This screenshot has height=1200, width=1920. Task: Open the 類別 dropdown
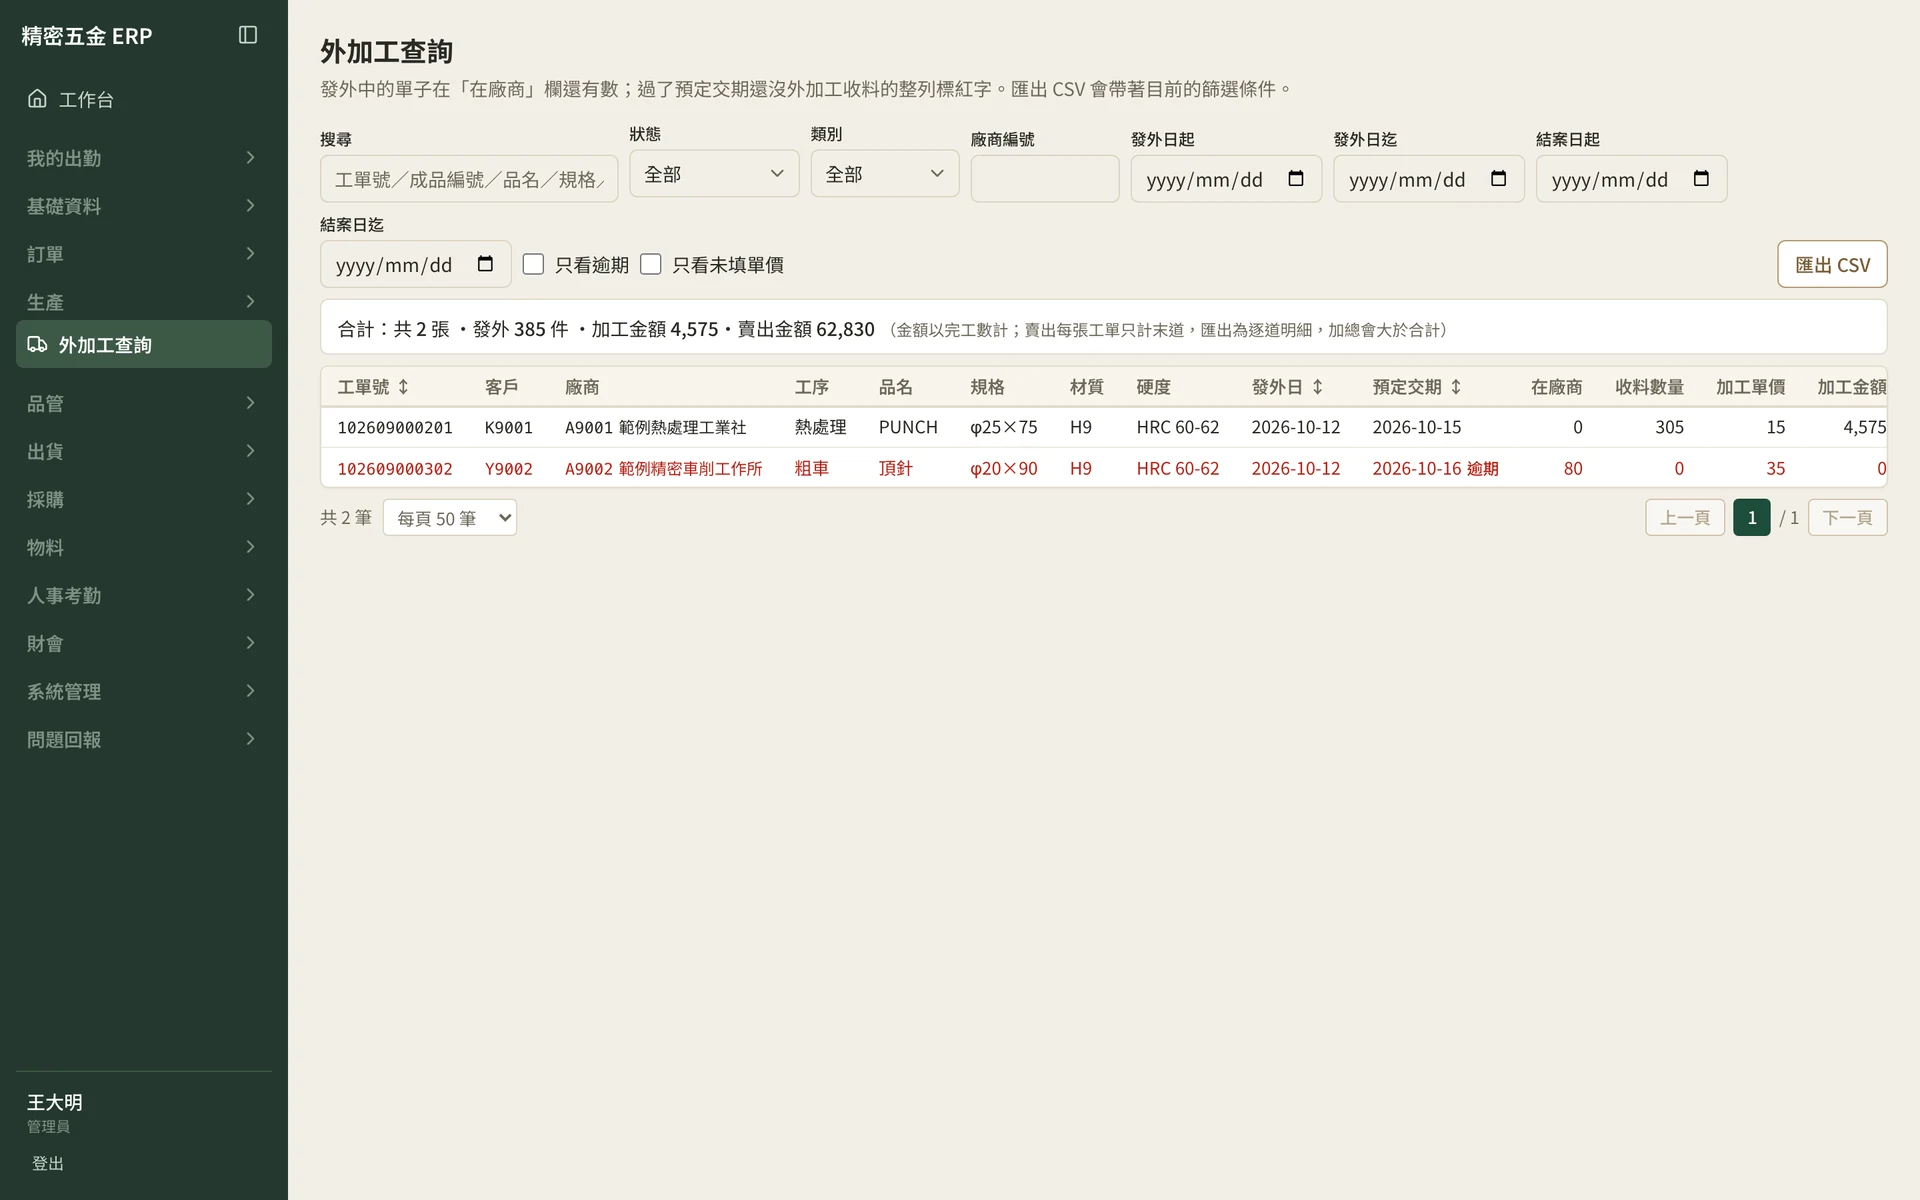pos(884,174)
